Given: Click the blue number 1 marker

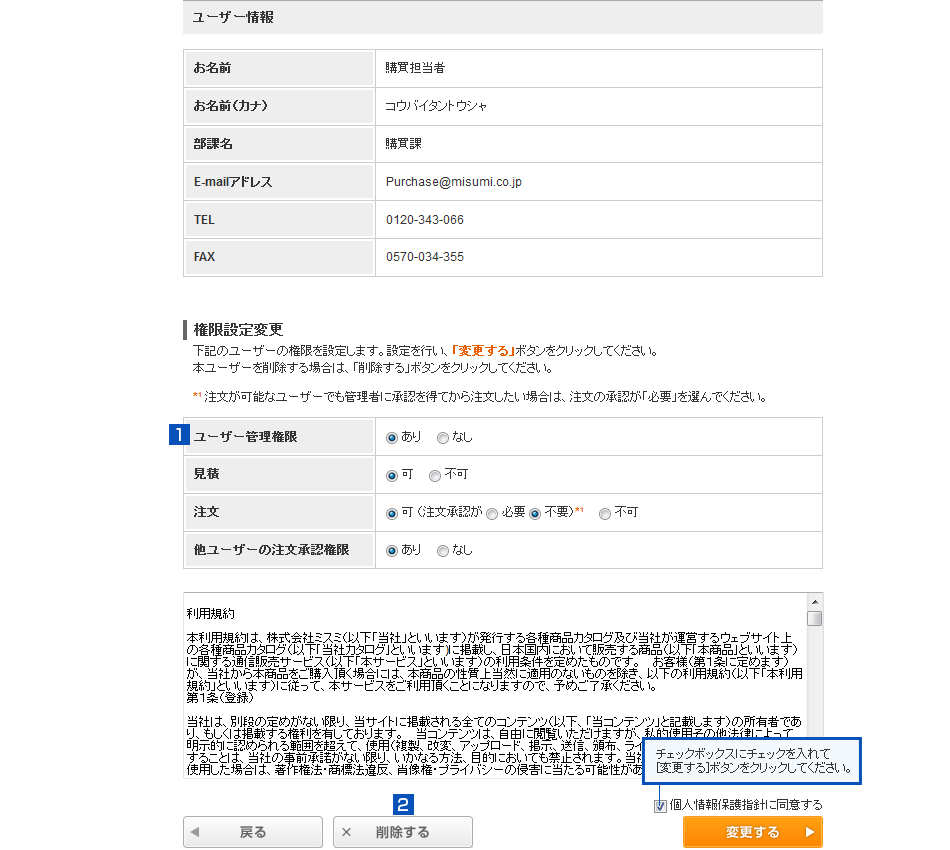Looking at the screenshot, I should click(179, 435).
